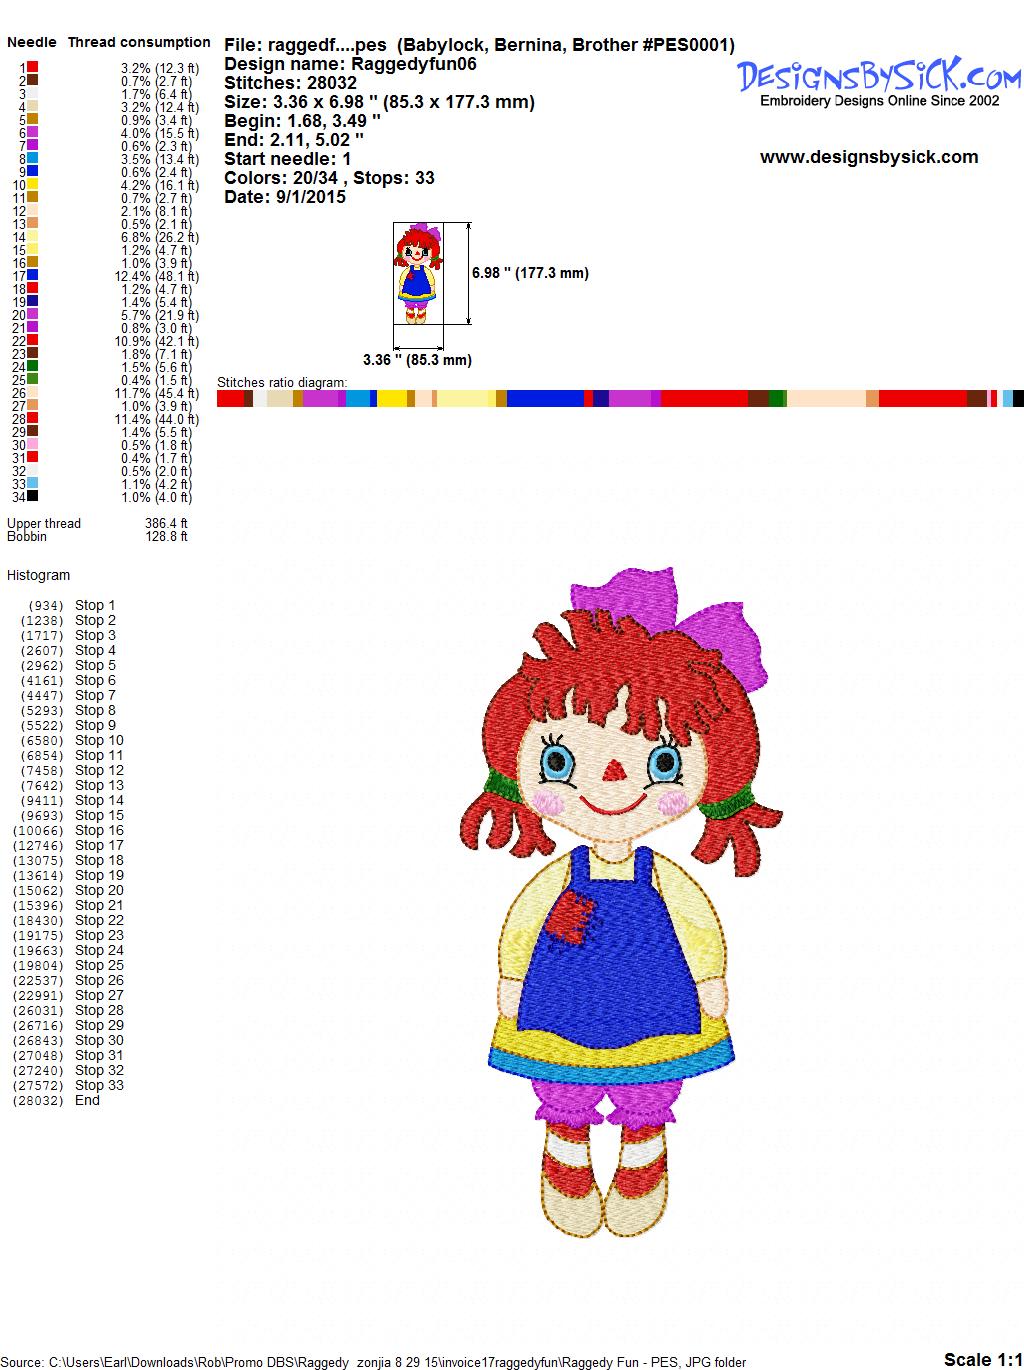This screenshot has width=1024, height=1370.
Task: Click the Histogram heading
Action: pos(38,575)
